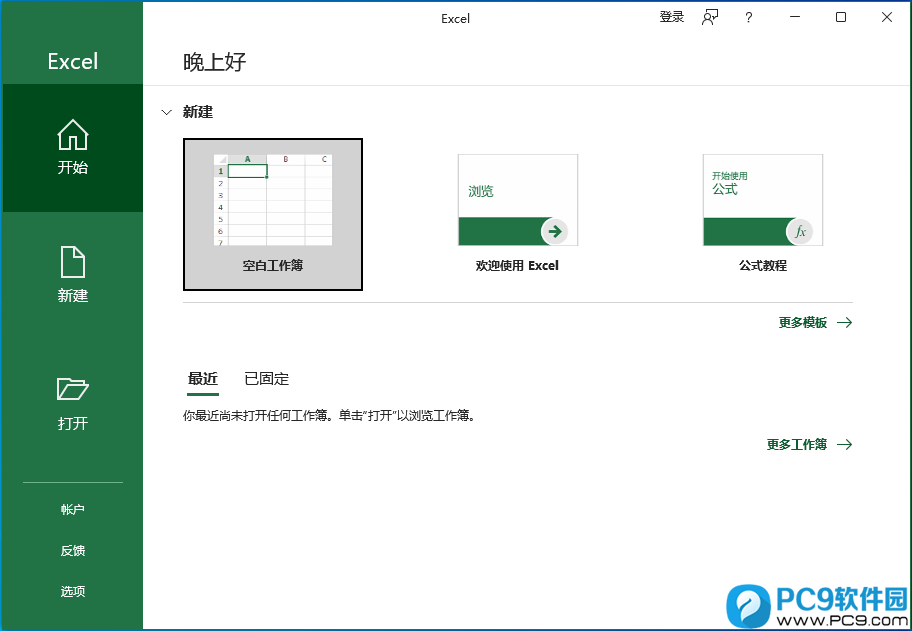
Task: Maximize the Excel window
Action: point(841,17)
